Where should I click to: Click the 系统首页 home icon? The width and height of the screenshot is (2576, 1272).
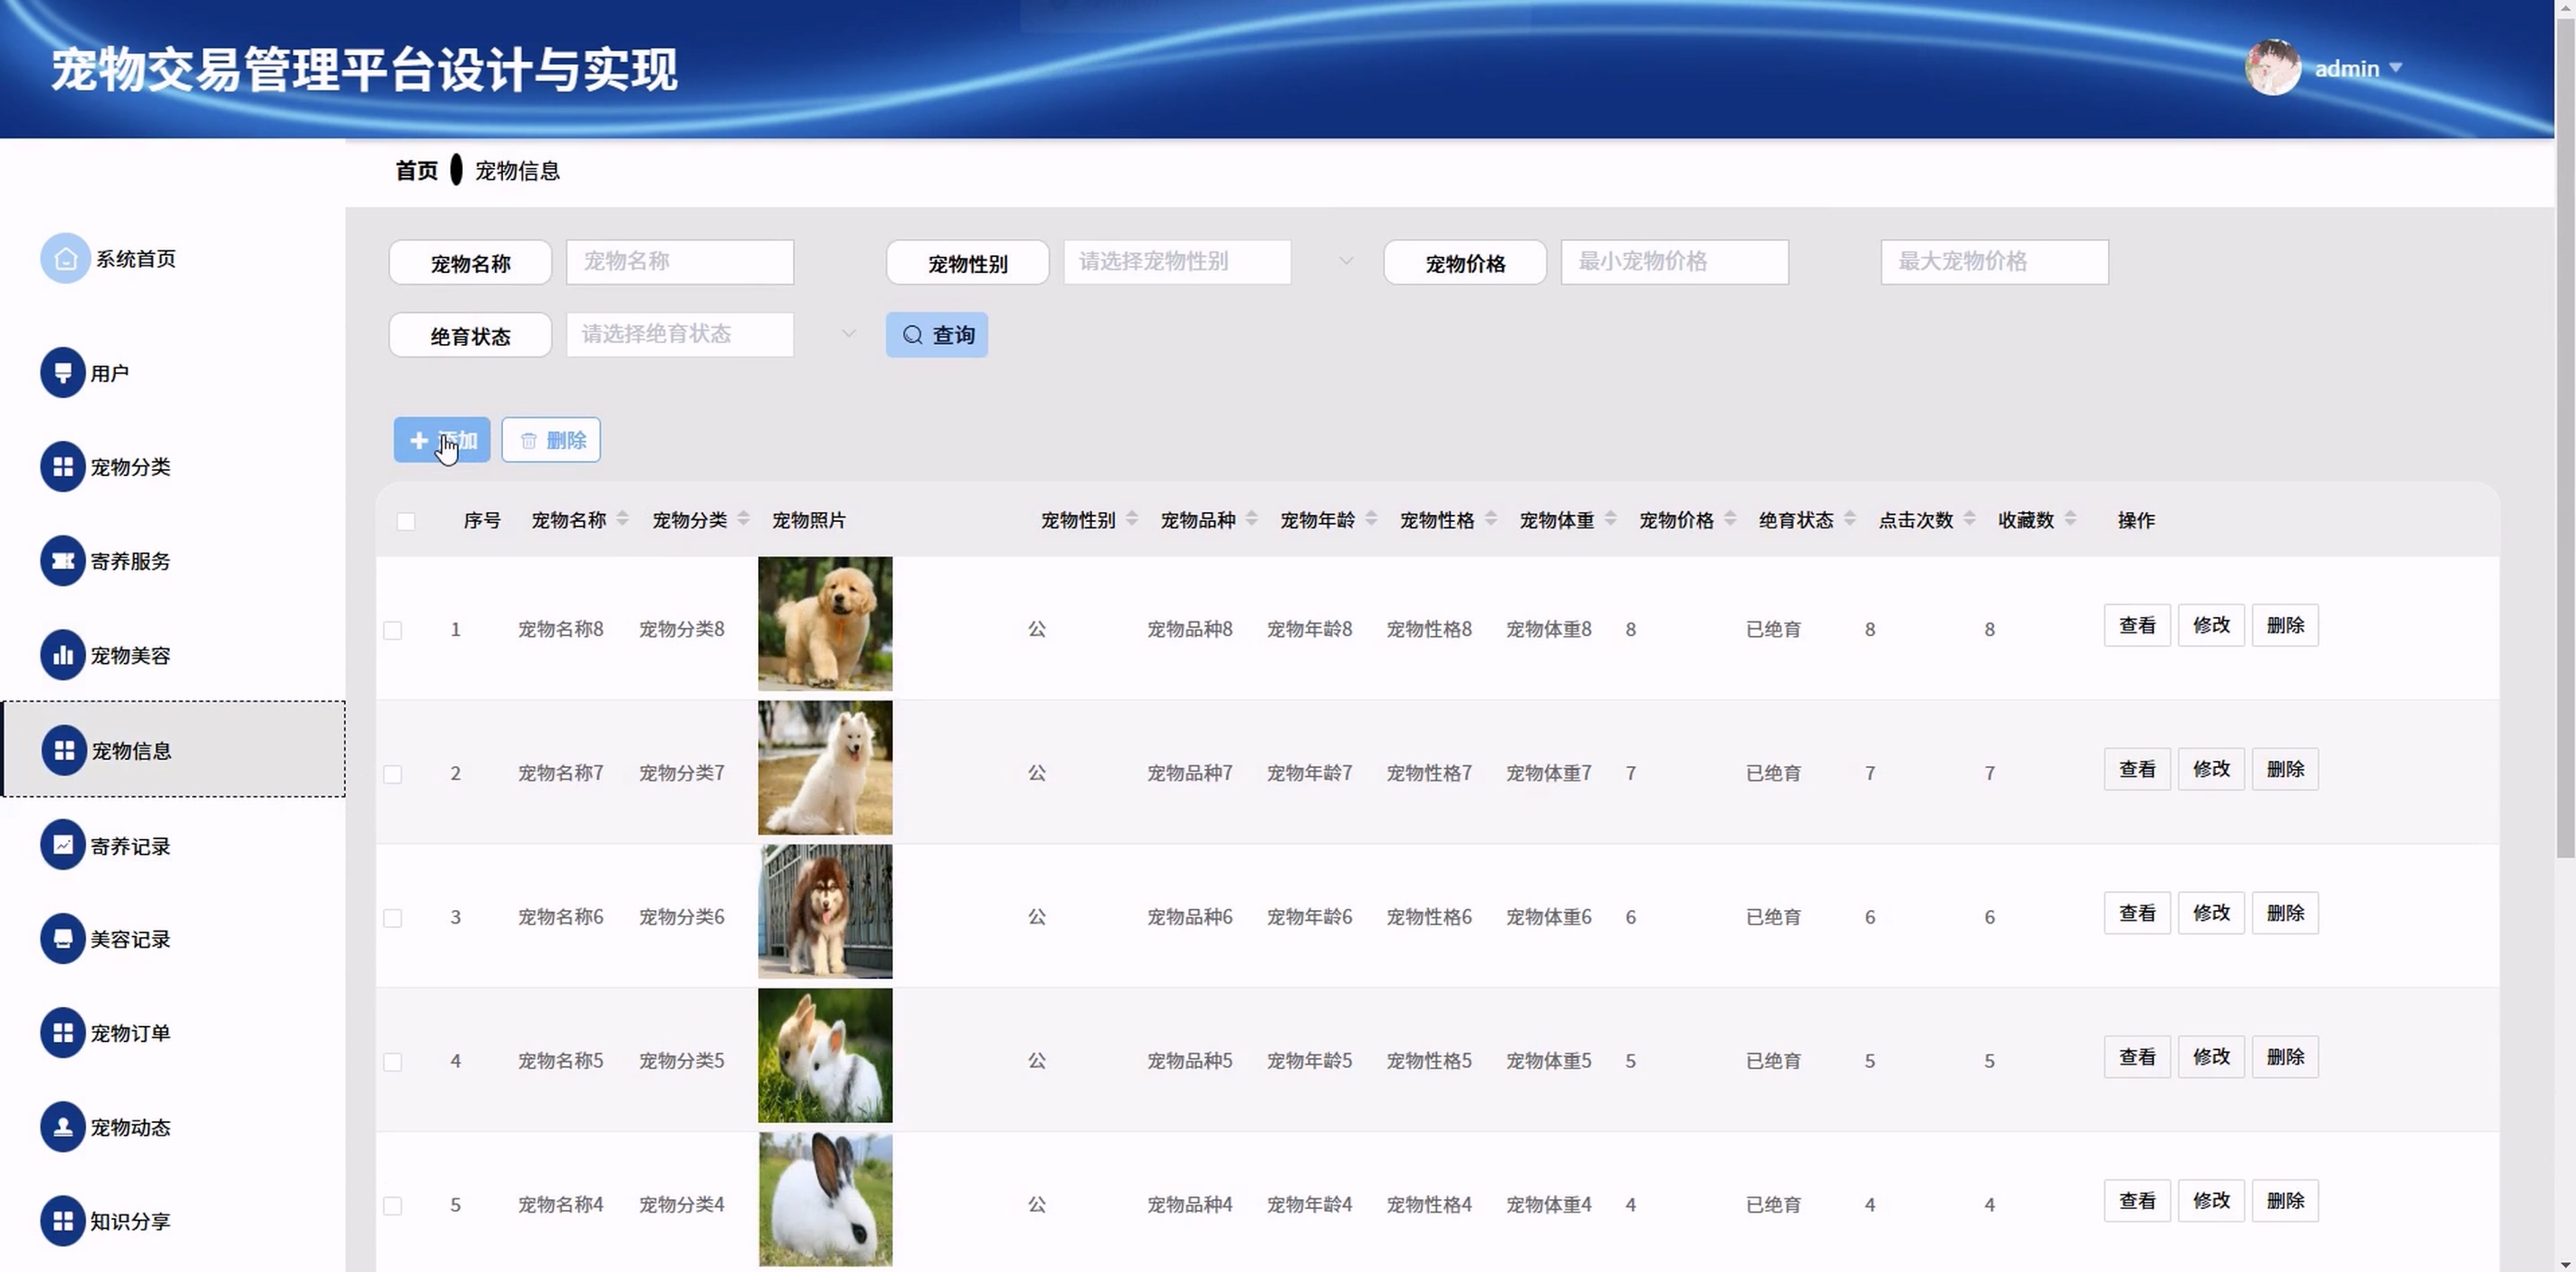point(64,259)
